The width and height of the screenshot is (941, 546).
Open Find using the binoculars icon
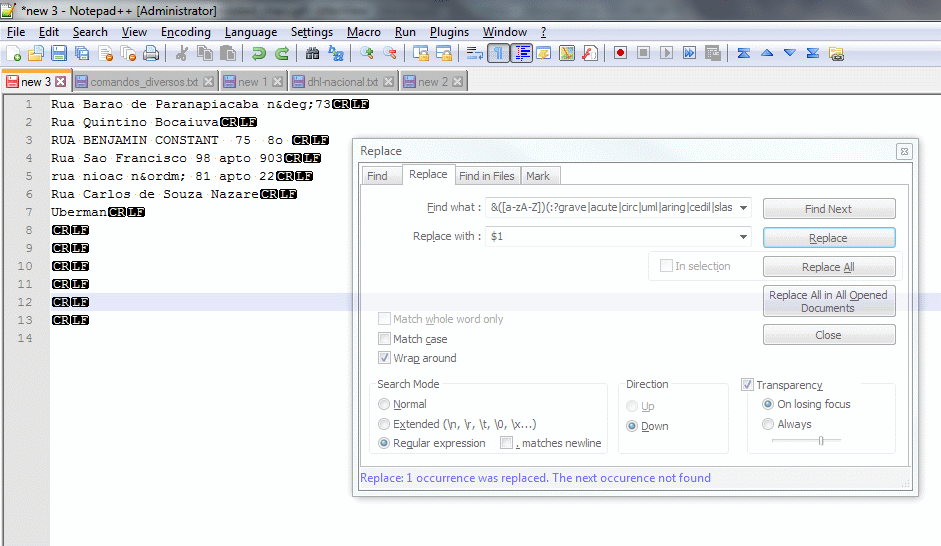click(x=313, y=53)
